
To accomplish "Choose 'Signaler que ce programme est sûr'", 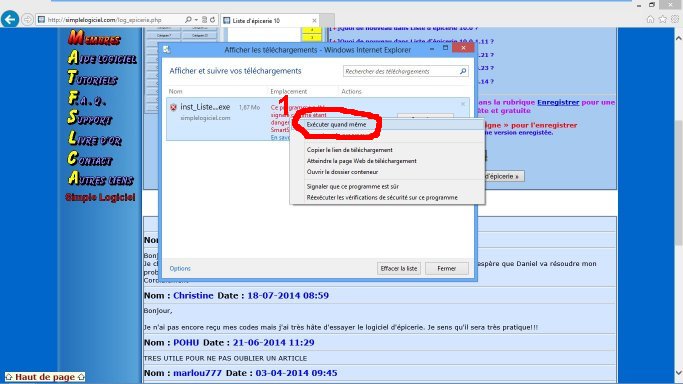I will (352, 186).
